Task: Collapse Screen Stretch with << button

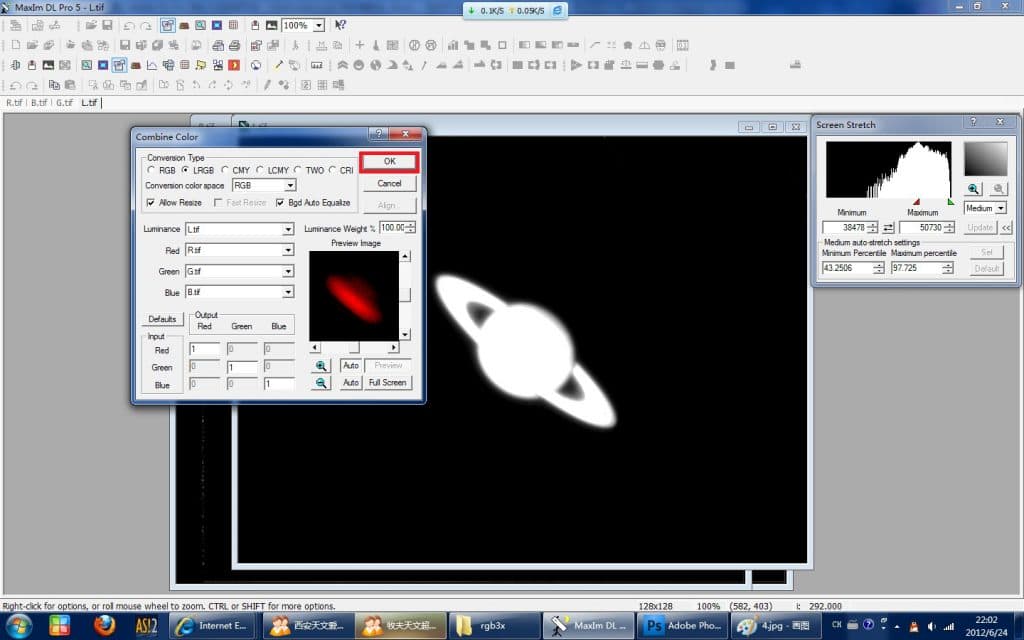Action: point(1006,228)
